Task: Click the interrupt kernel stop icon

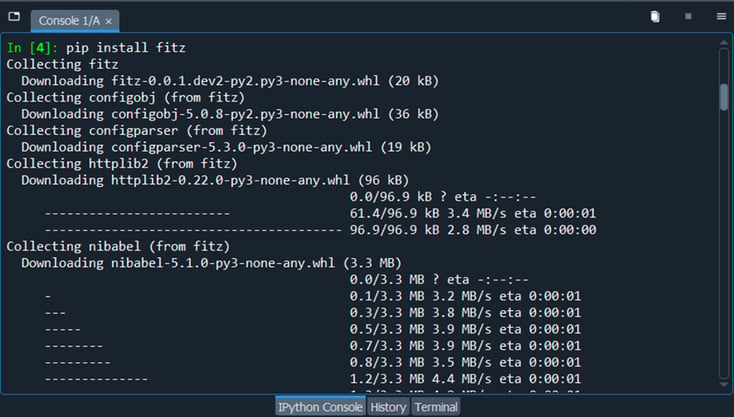Action: click(x=688, y=16)
